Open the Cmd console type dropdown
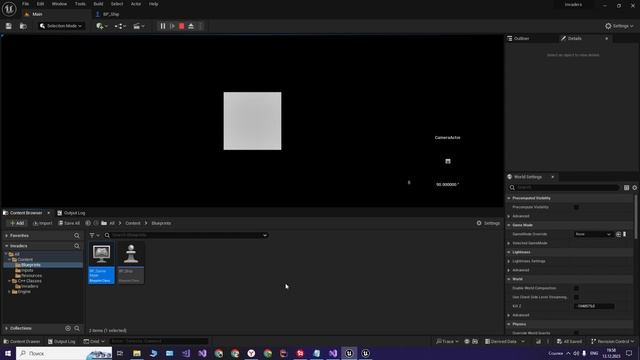The width and height of the screenshot is (640, 360). [94, 341]
